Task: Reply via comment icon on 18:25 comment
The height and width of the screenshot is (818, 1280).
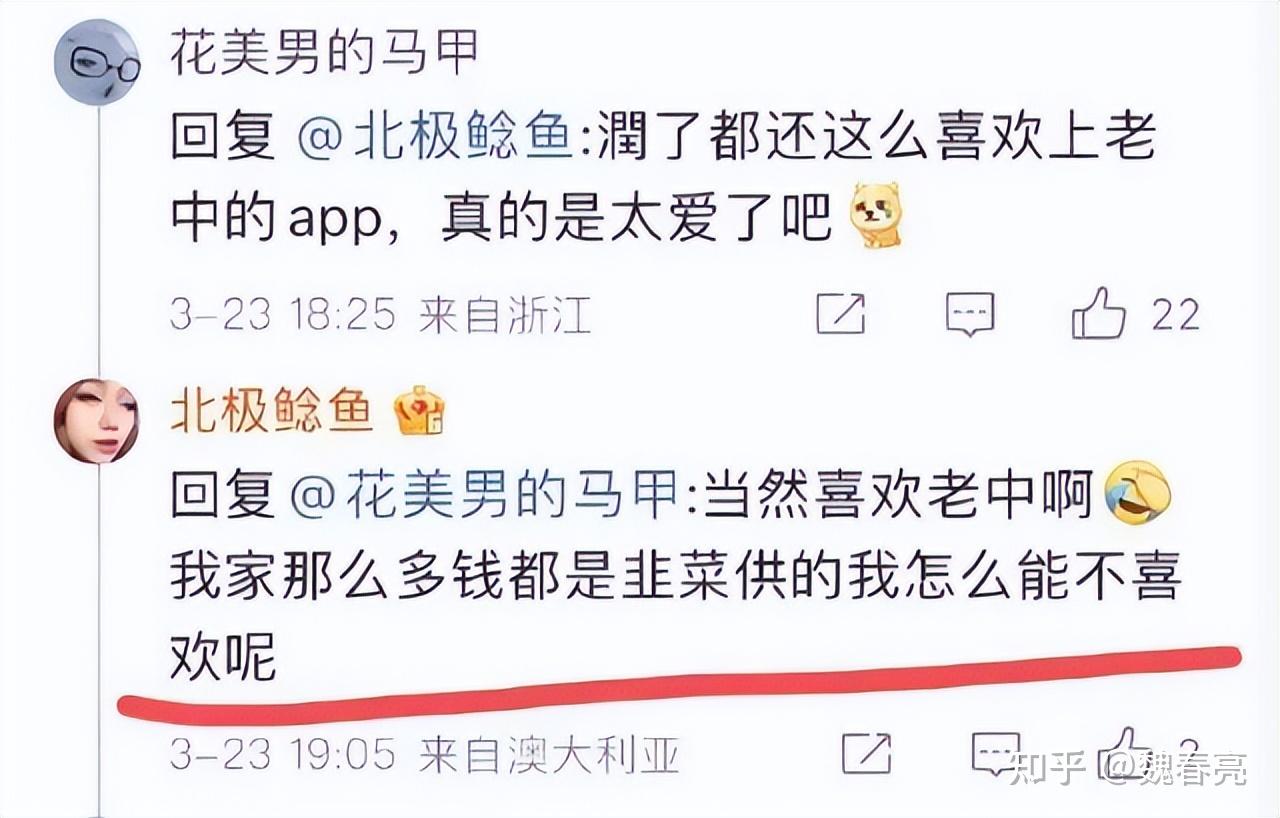Action: pyautogui.click(x=970, y=314)
